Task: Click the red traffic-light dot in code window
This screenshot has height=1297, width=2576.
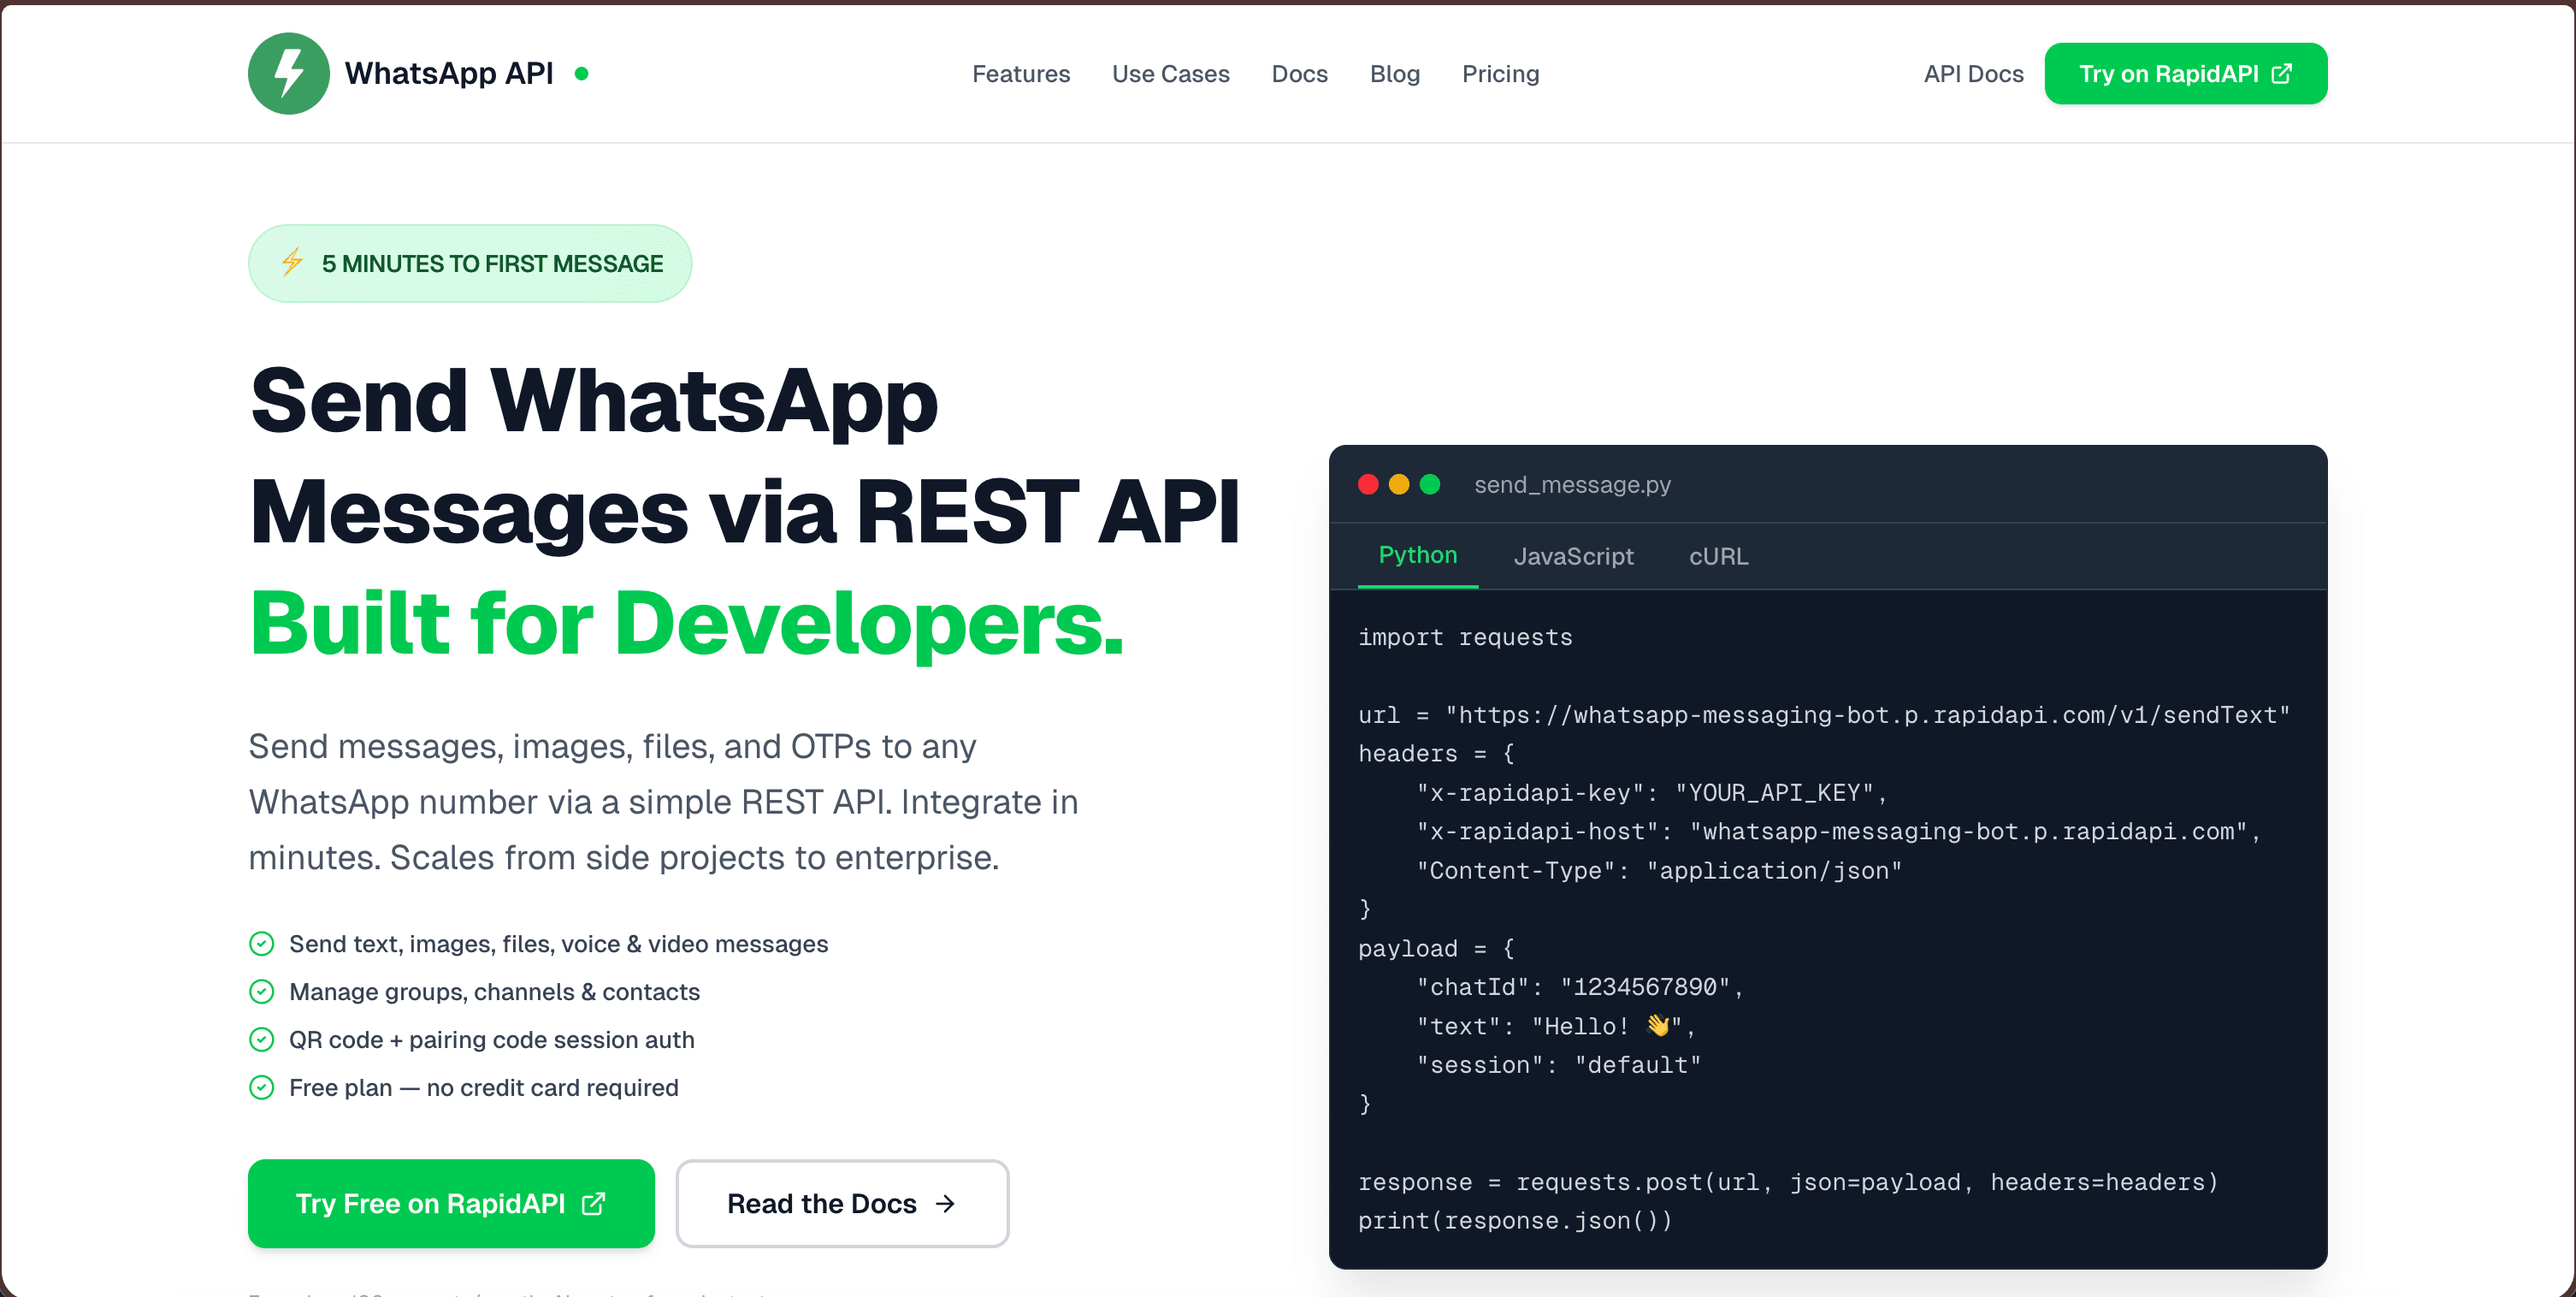Action: 1368,485
